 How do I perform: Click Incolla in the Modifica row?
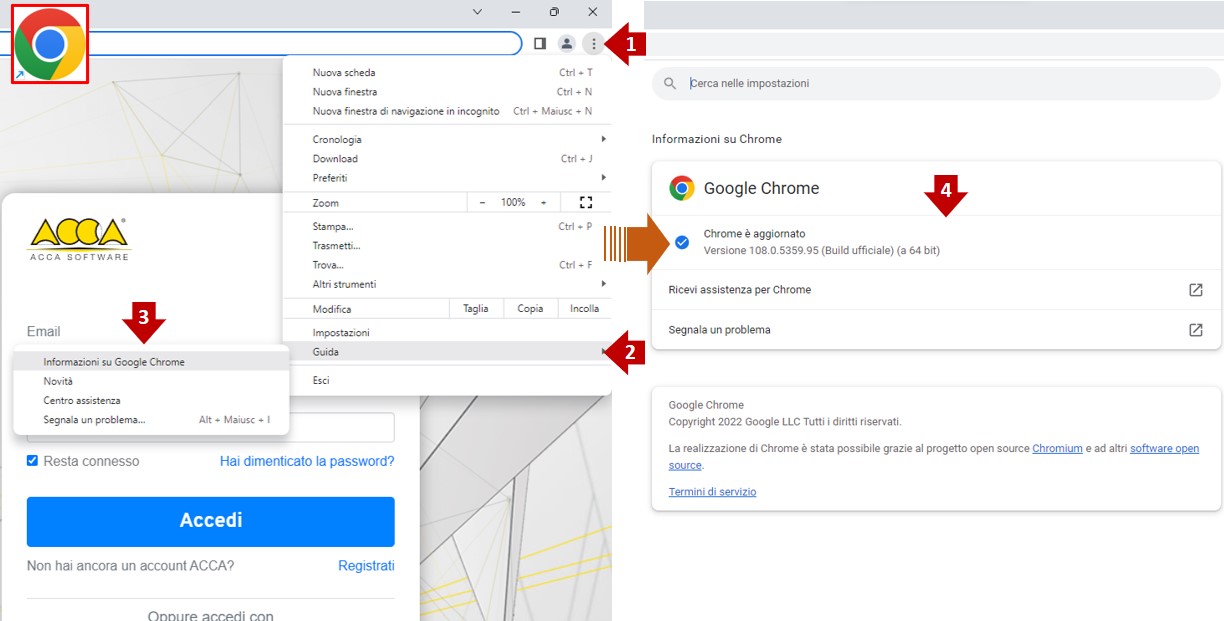[584, 309]
